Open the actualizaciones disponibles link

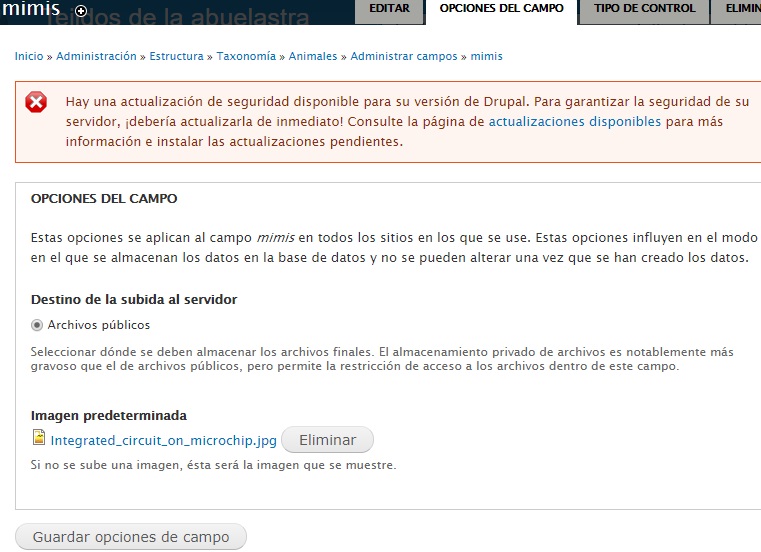tap(575, 121)
